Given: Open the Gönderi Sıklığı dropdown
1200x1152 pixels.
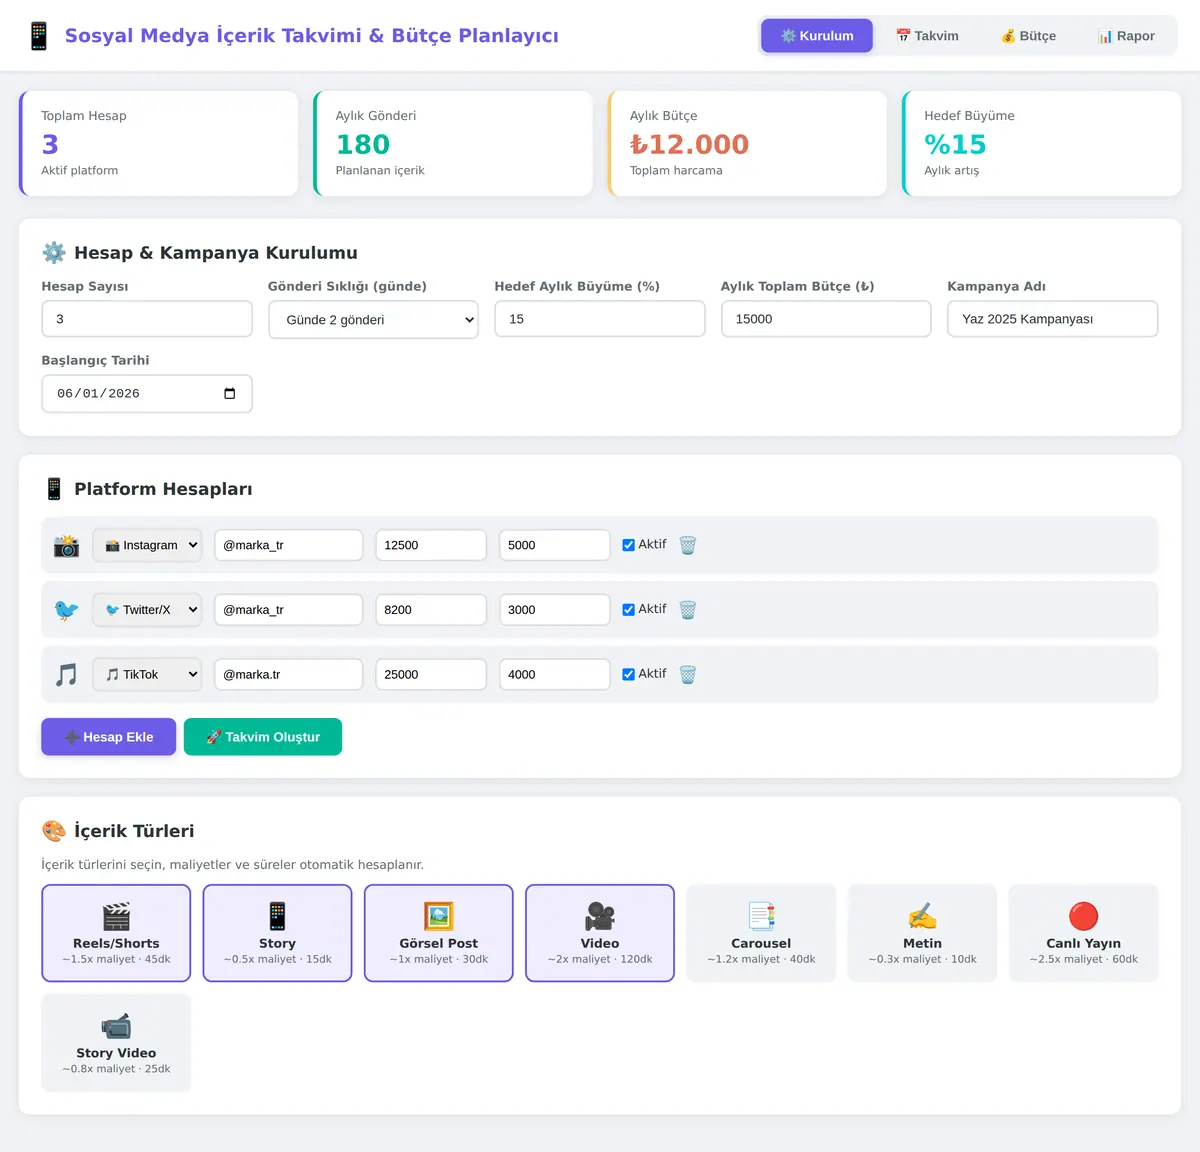Looking at the screenshot, I should [373, 320].
